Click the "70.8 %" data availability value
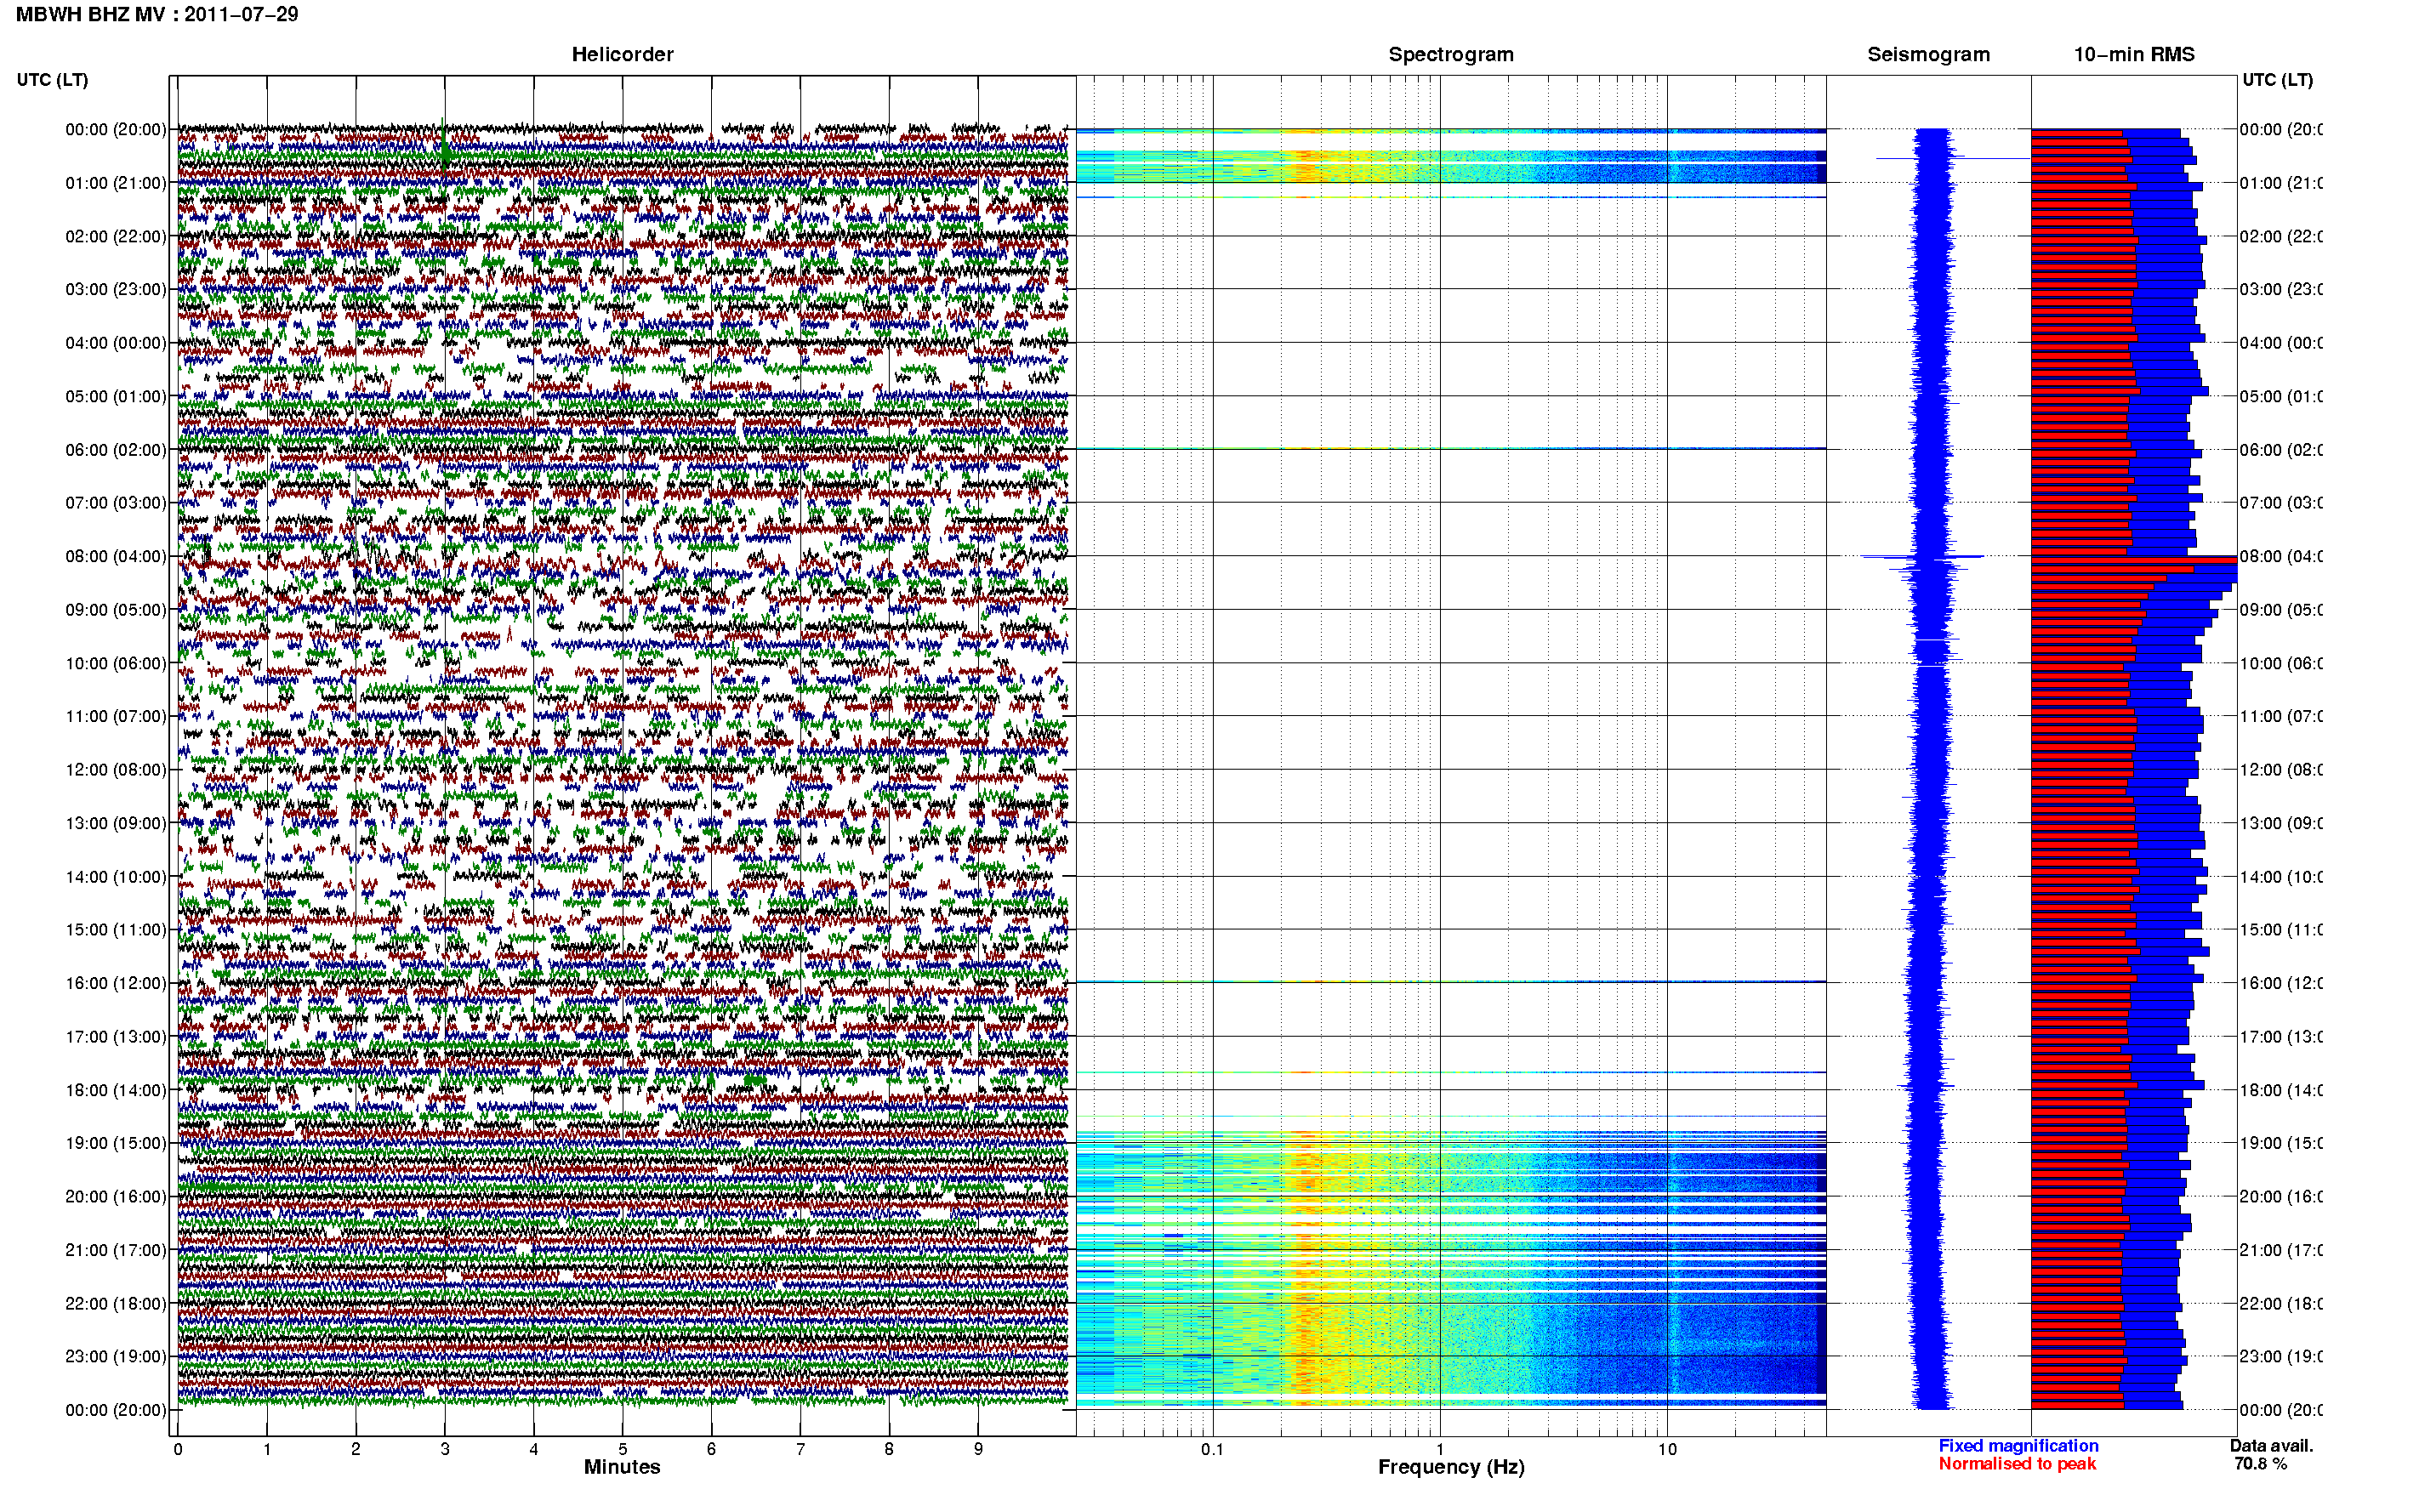 coord(2260,1464)
